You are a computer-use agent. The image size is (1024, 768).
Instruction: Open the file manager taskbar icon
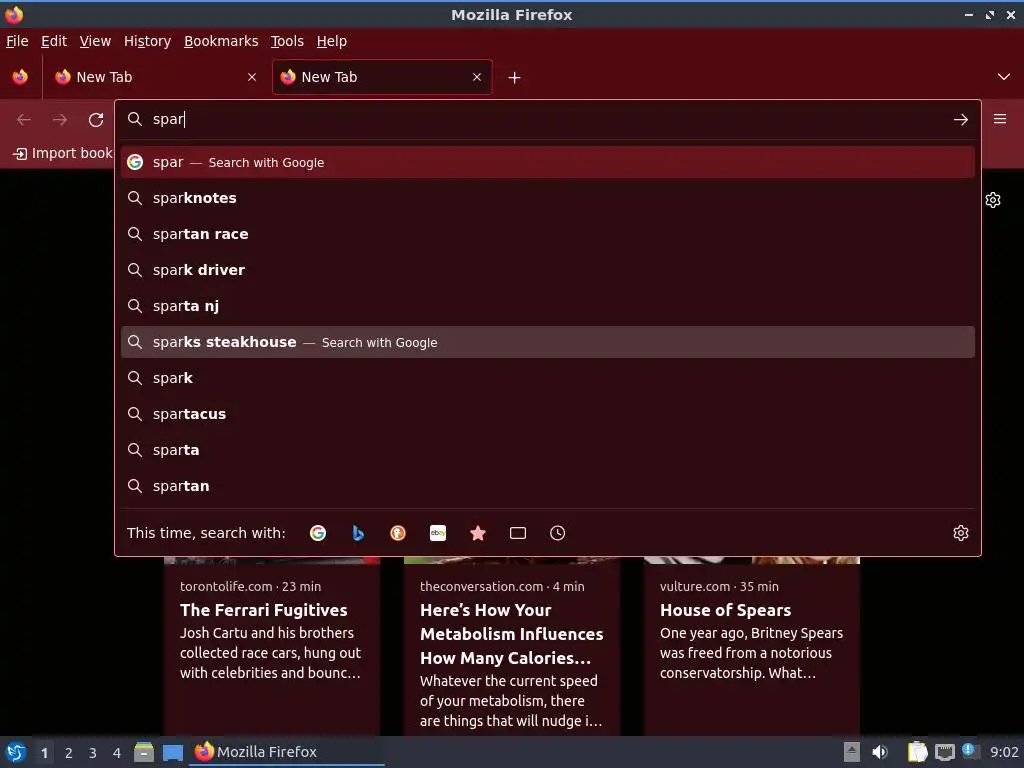click(x=144, y=752)
